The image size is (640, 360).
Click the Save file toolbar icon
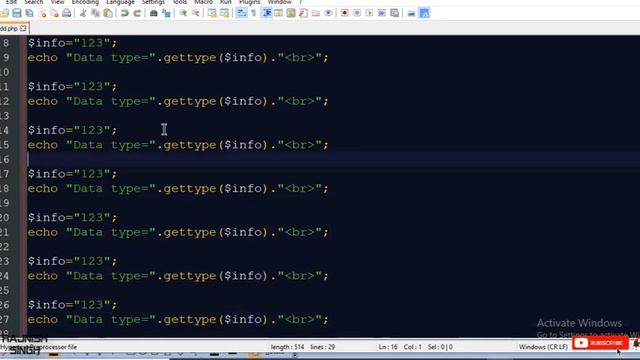click(17, 13)
